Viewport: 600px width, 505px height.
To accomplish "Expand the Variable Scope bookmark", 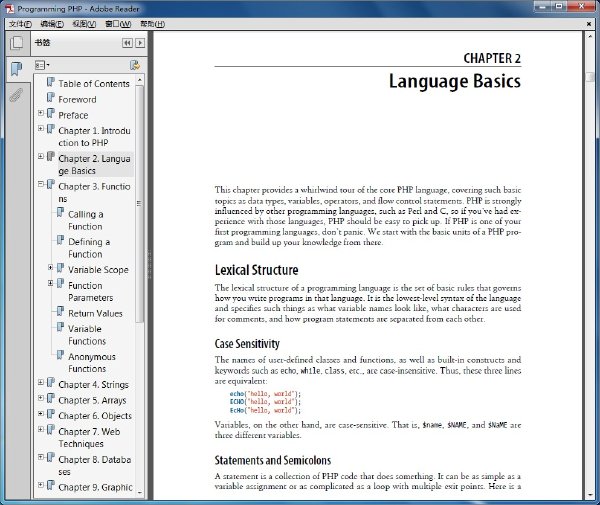I will pyautogui.click(x=50, y=267).
